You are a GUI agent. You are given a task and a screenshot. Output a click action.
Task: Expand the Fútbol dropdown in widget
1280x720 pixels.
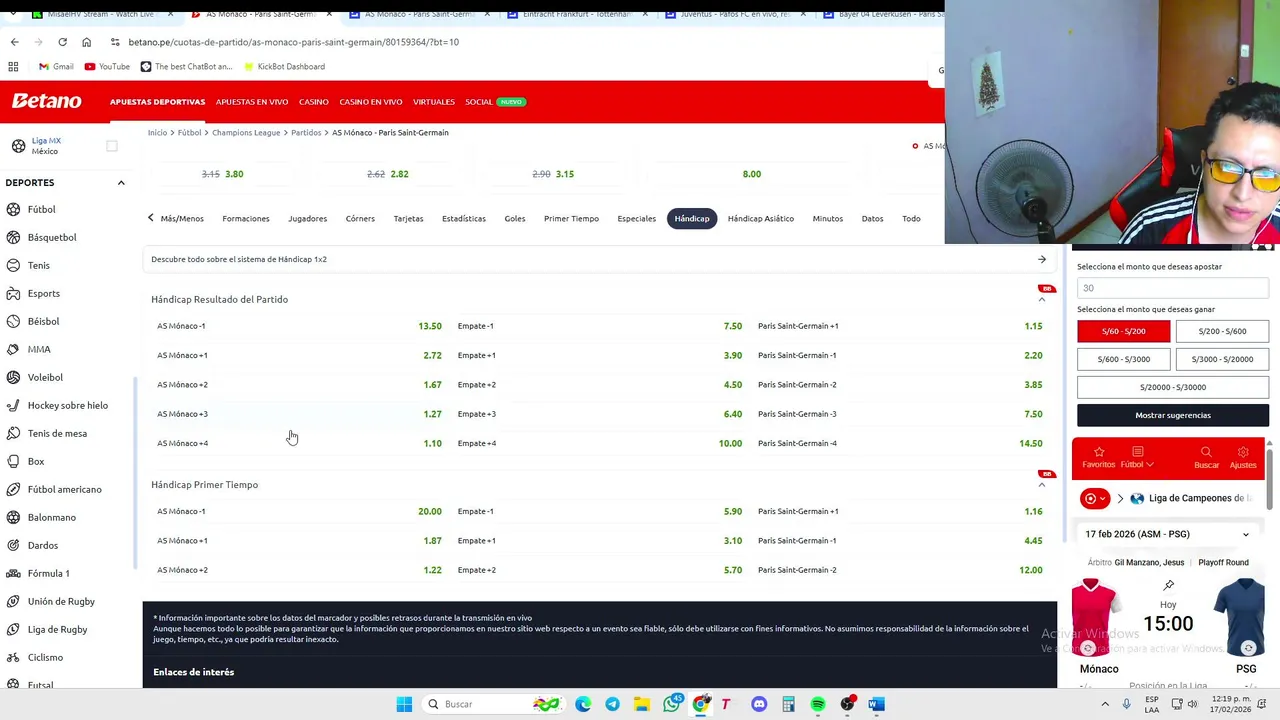pyautogui.click(x=1137, y=458)
